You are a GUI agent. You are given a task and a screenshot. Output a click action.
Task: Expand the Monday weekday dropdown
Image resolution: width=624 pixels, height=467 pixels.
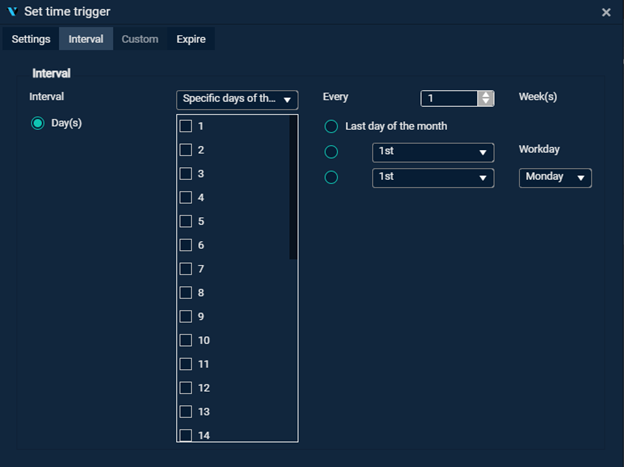click(555, 177)
